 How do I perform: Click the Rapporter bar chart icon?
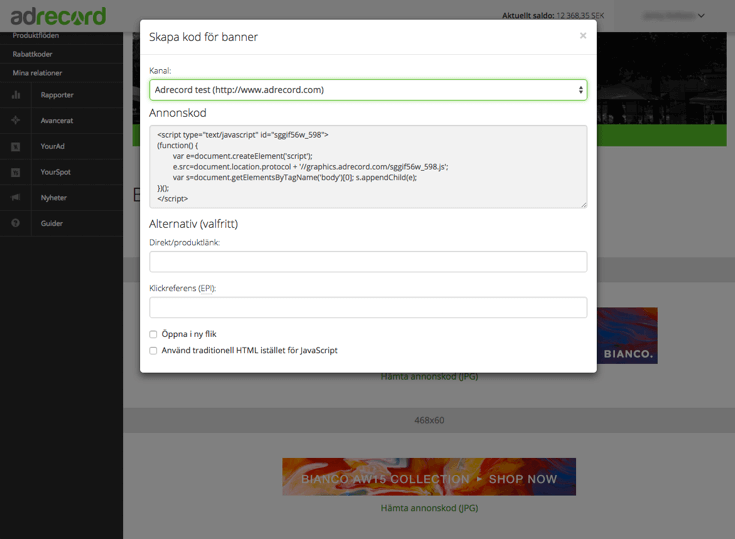click(16, 95)
